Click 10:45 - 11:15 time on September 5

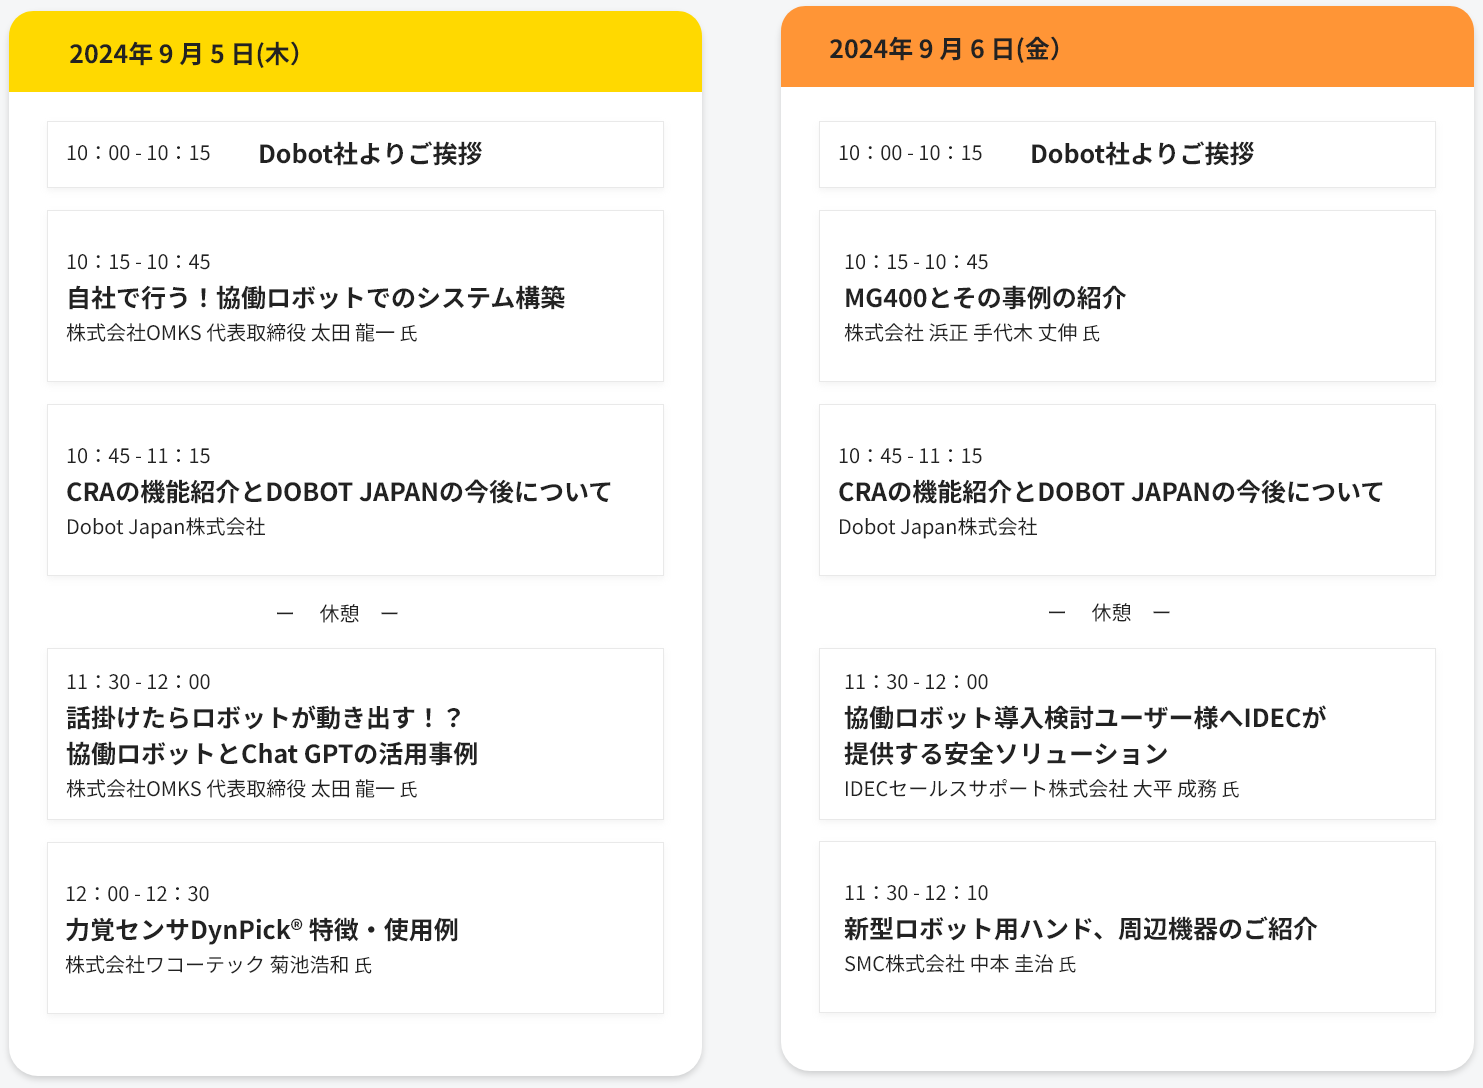138,456
